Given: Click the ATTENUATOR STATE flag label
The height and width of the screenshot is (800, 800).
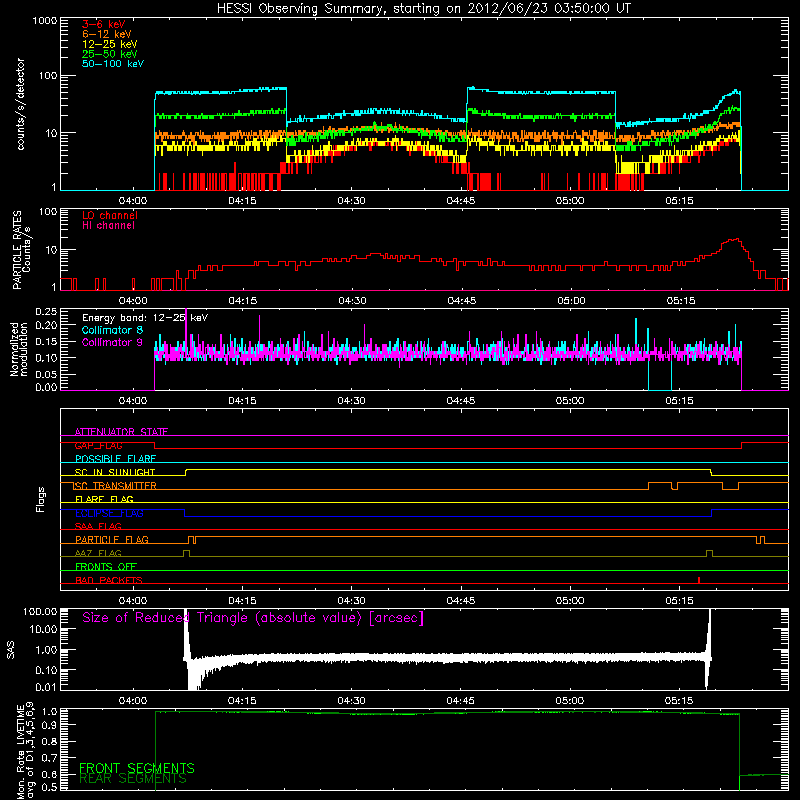Looking at the screenshot, I should [x=121, y=432].
